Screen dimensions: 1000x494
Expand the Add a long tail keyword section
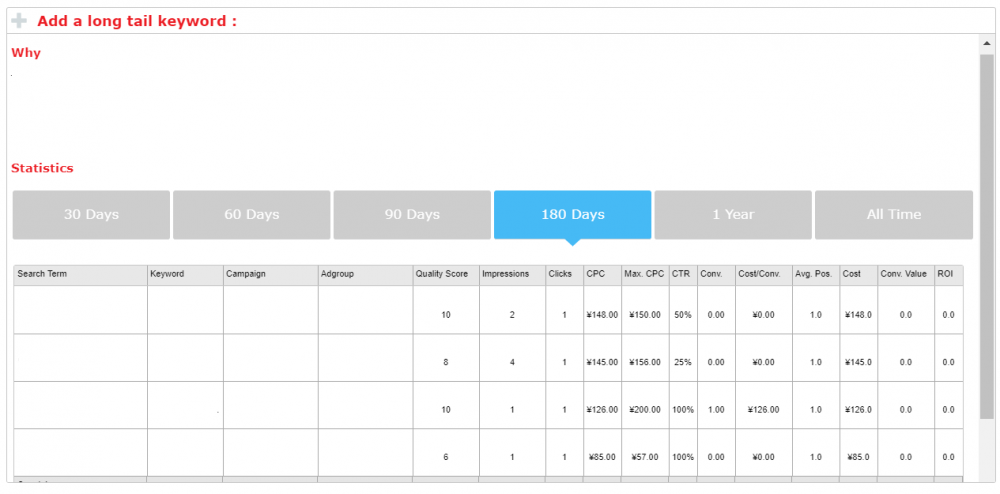click(x=137, y=21)
